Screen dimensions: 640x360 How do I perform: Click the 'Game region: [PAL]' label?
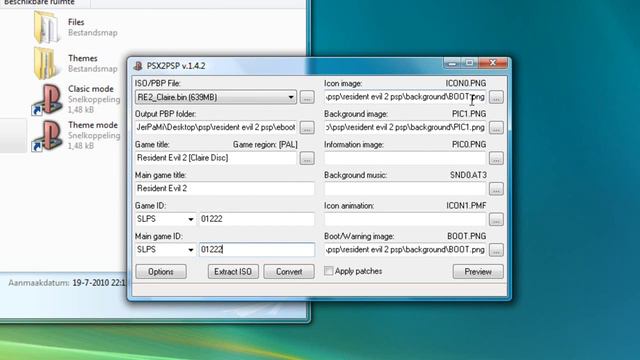coord(265,144)
